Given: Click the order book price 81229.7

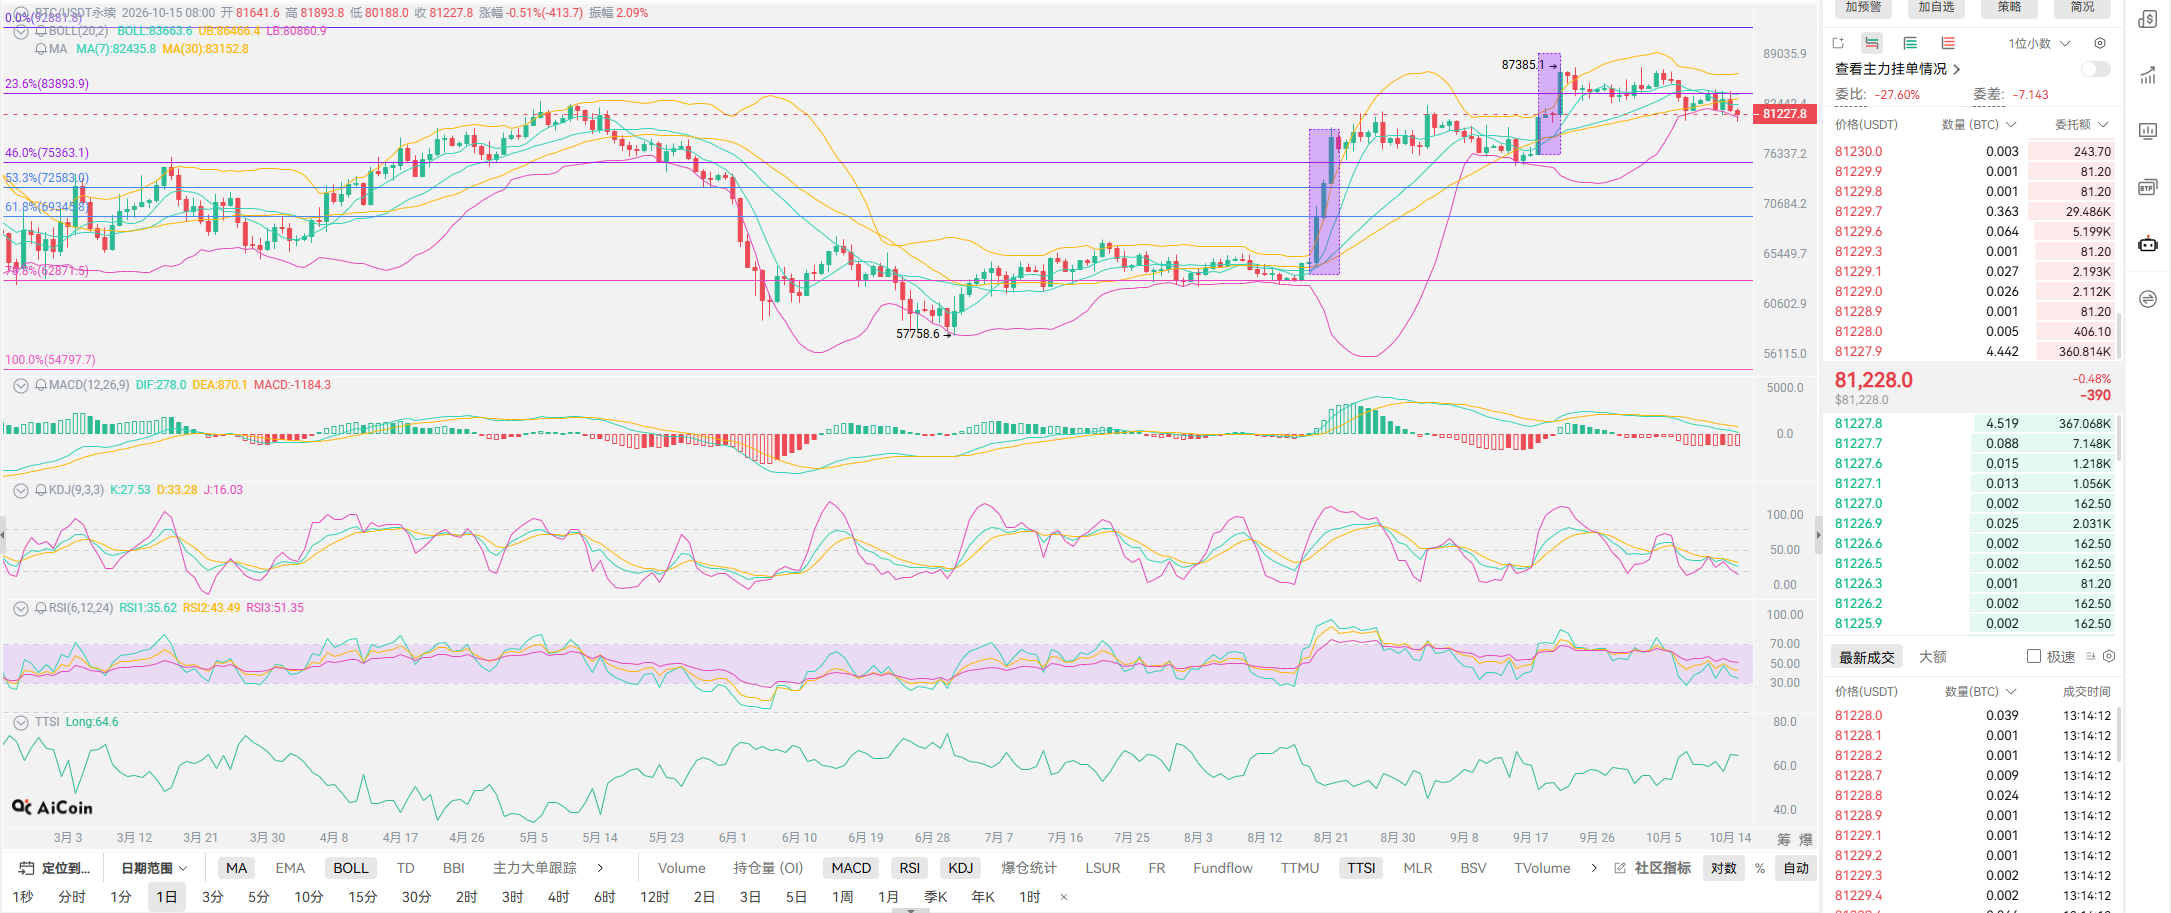Looking at the screenshot, I should click(x=1858, y=212).
